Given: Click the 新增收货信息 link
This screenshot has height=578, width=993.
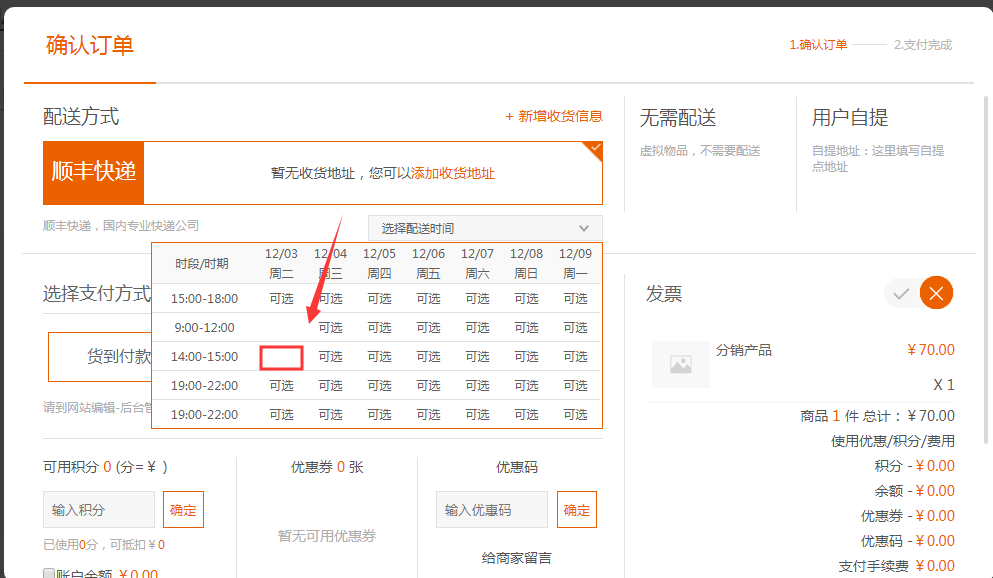Looking at the screenshot, I should pos(554,116).
